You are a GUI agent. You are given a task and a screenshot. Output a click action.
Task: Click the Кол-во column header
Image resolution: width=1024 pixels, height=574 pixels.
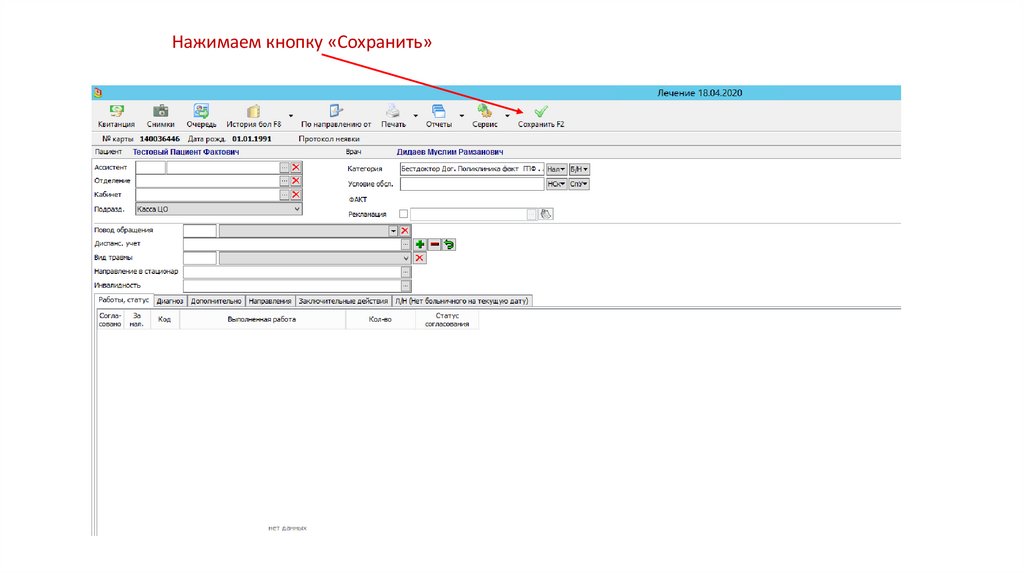[380, 319]
